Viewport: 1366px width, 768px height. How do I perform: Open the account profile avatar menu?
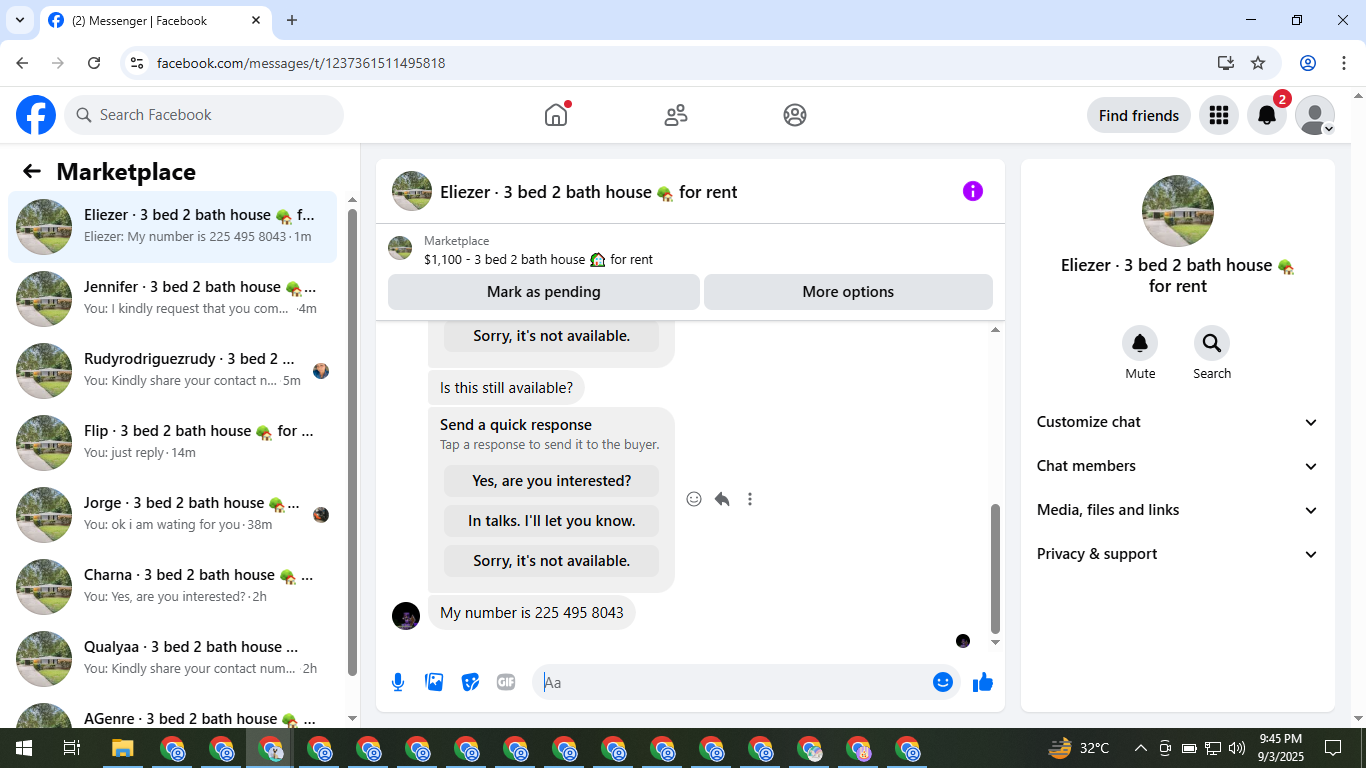pyautogui.click(x=1315, y=115)
